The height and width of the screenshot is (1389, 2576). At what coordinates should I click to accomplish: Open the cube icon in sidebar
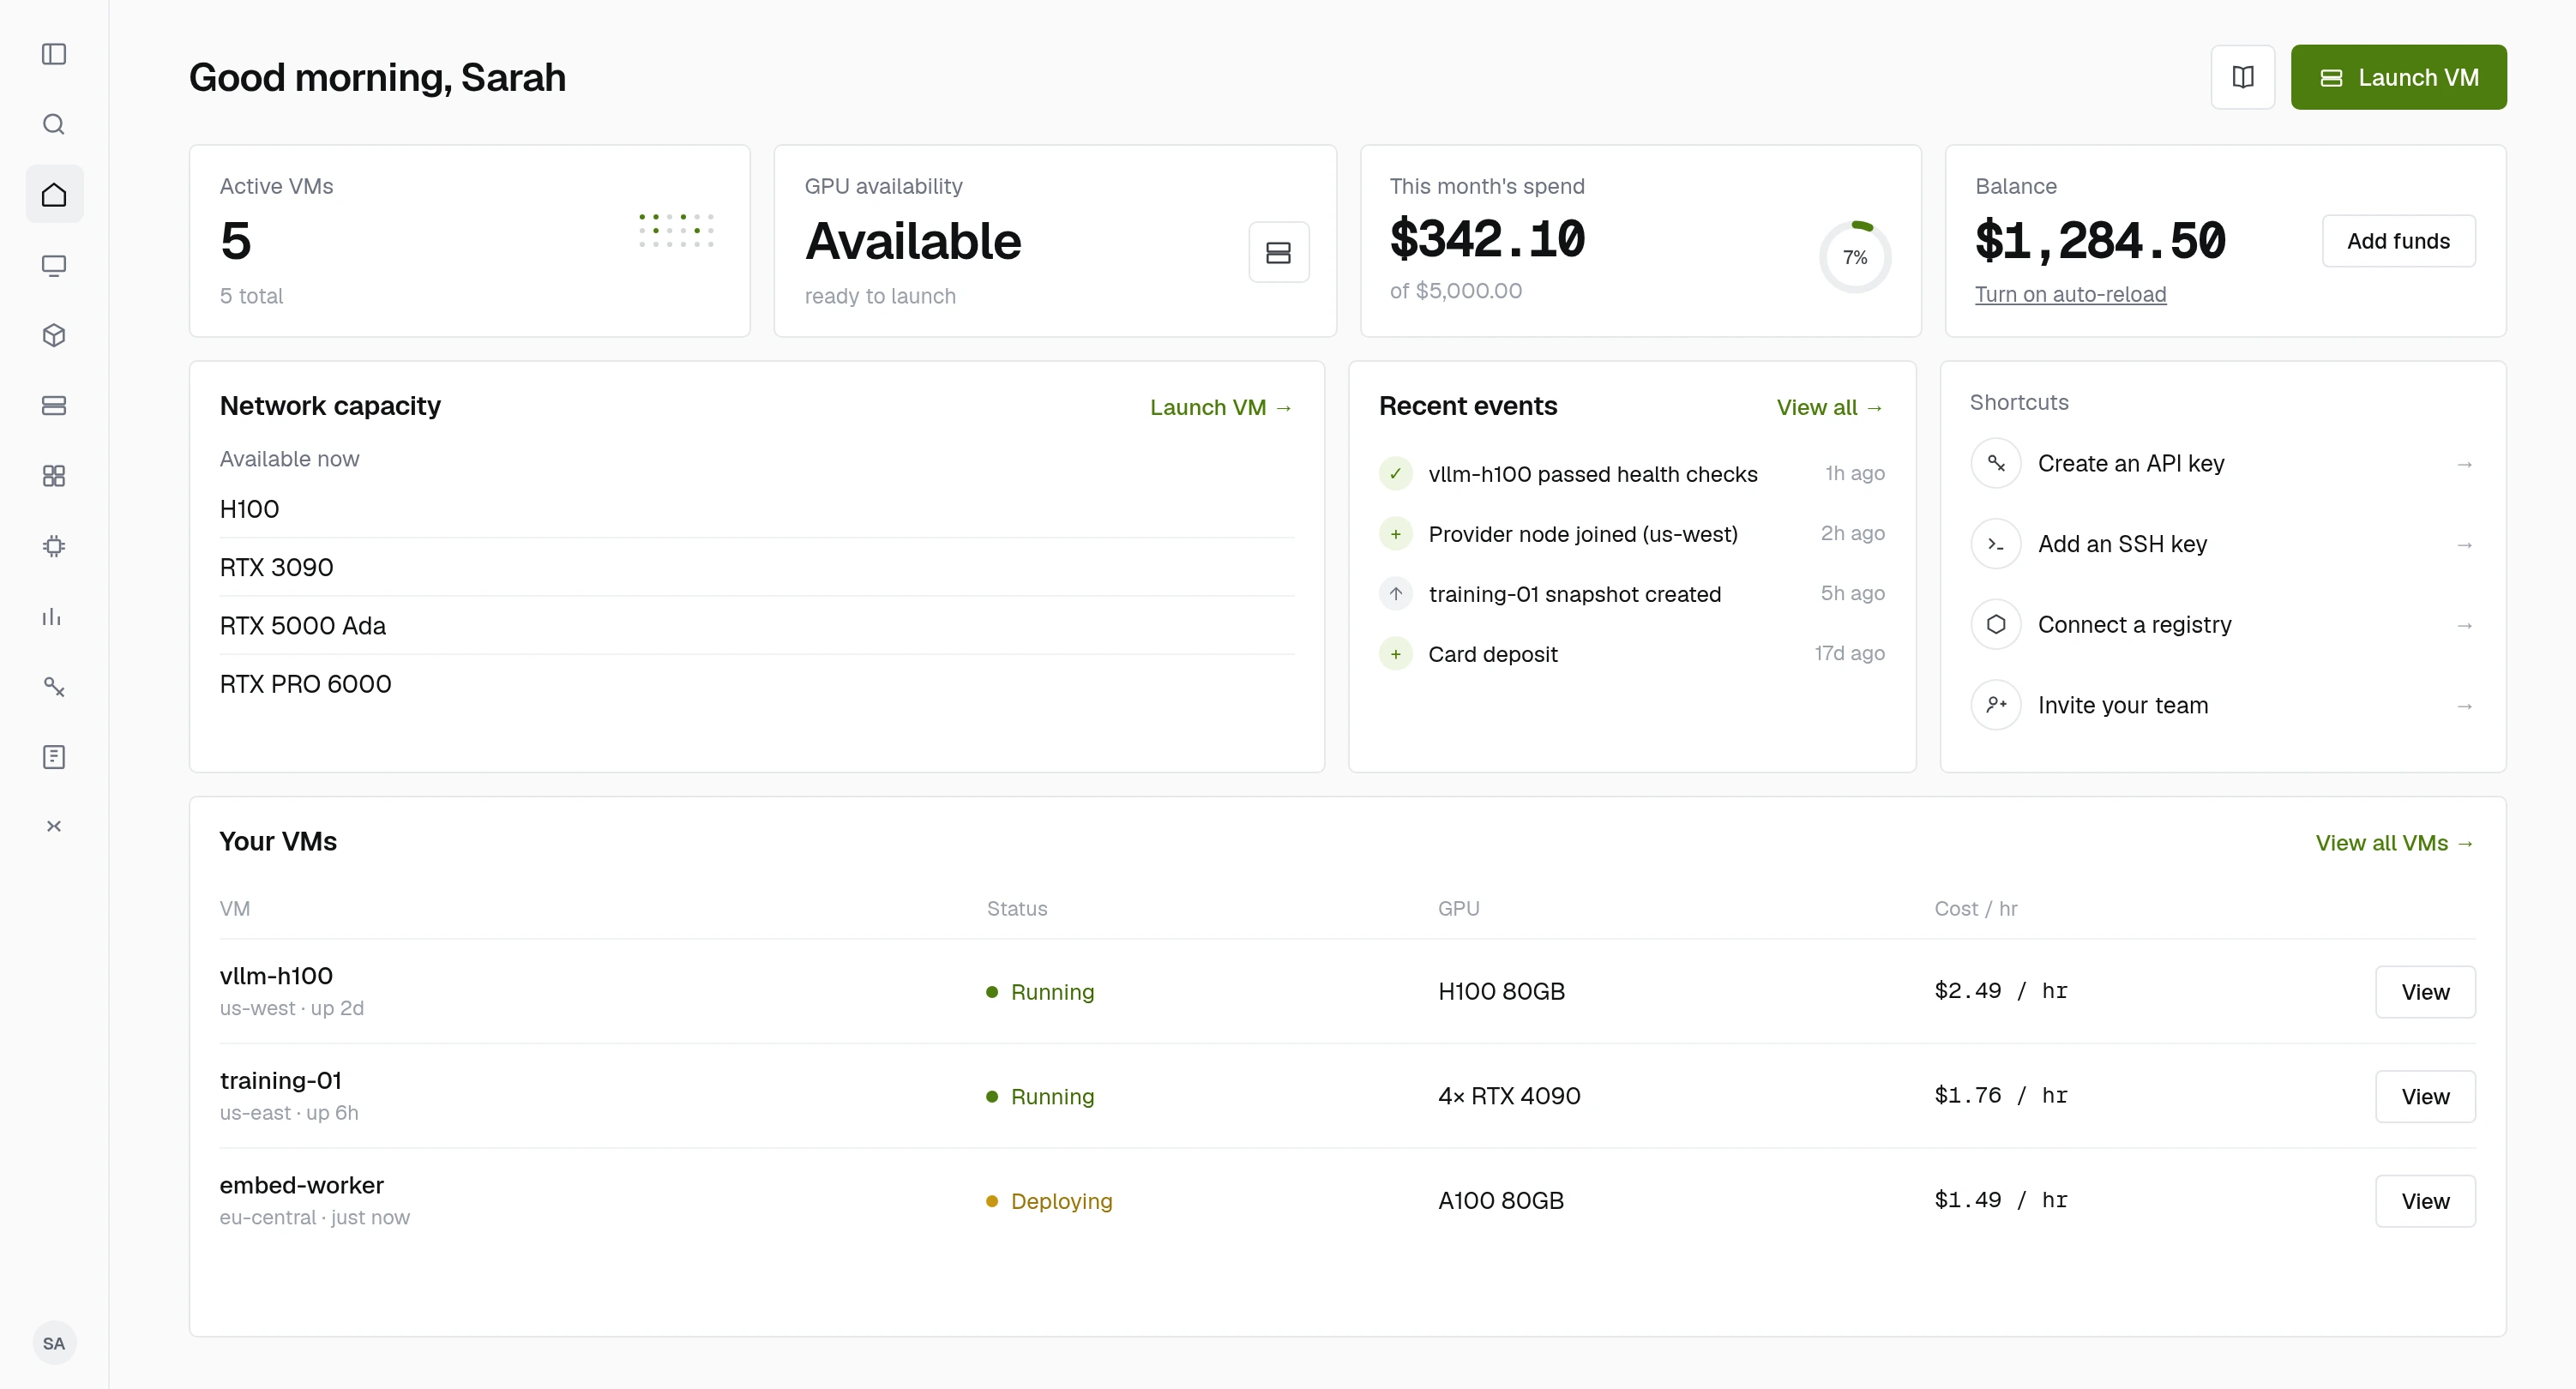[x=54, y=335]
